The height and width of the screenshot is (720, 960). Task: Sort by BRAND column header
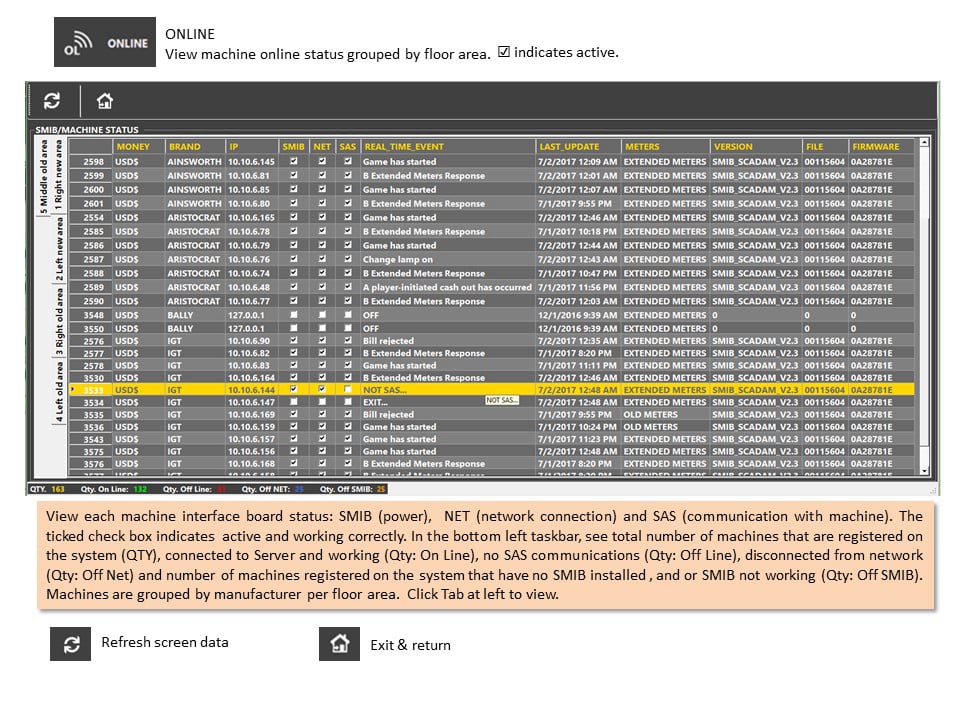(195, 146)
